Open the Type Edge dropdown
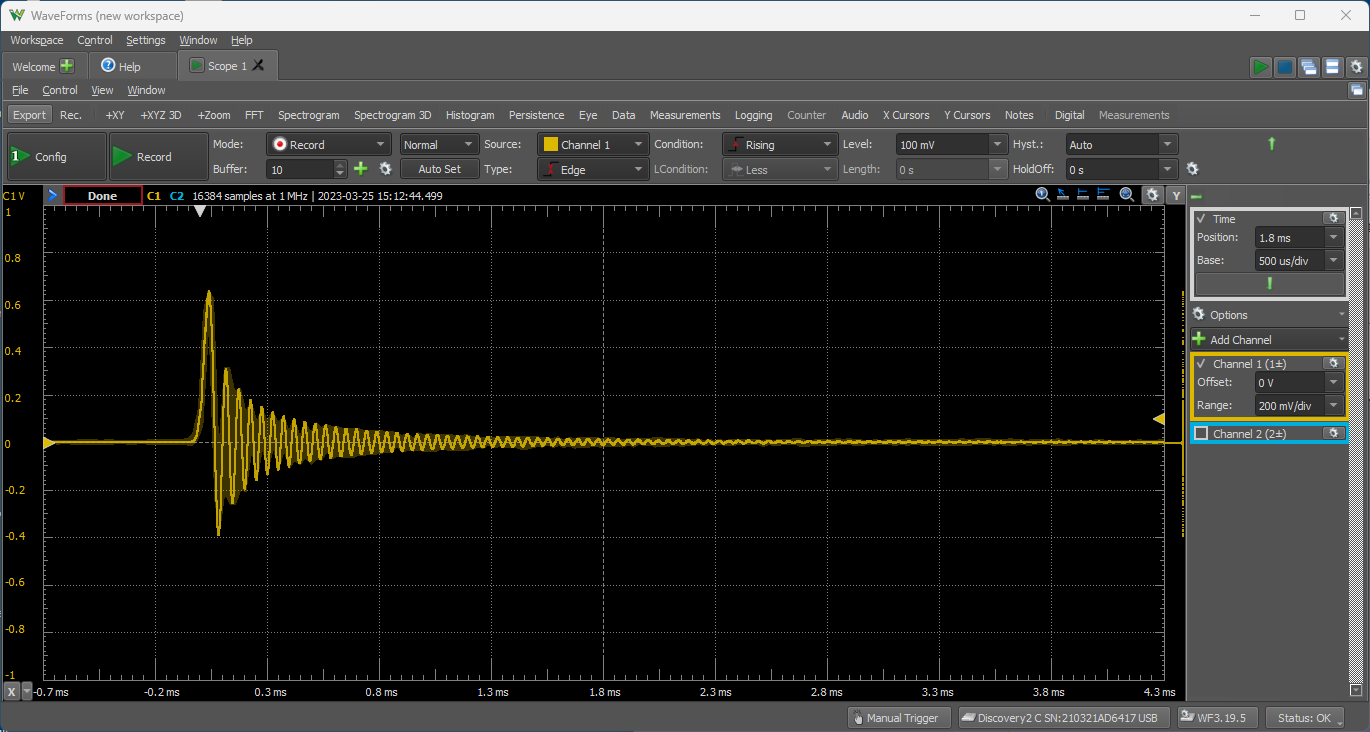The width and height of the screenshot is (1370, 732). tap(593, 169)
